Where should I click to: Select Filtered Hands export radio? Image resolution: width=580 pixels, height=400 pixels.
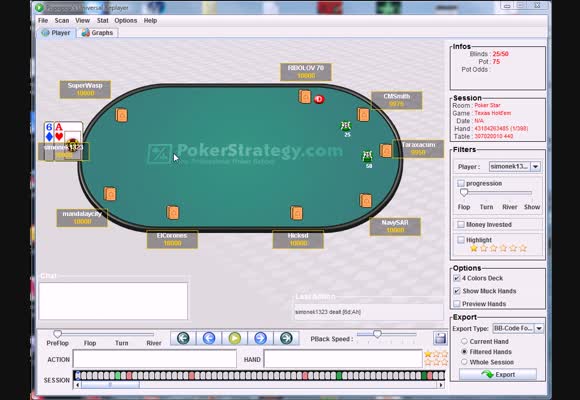[x=464, y=352]
